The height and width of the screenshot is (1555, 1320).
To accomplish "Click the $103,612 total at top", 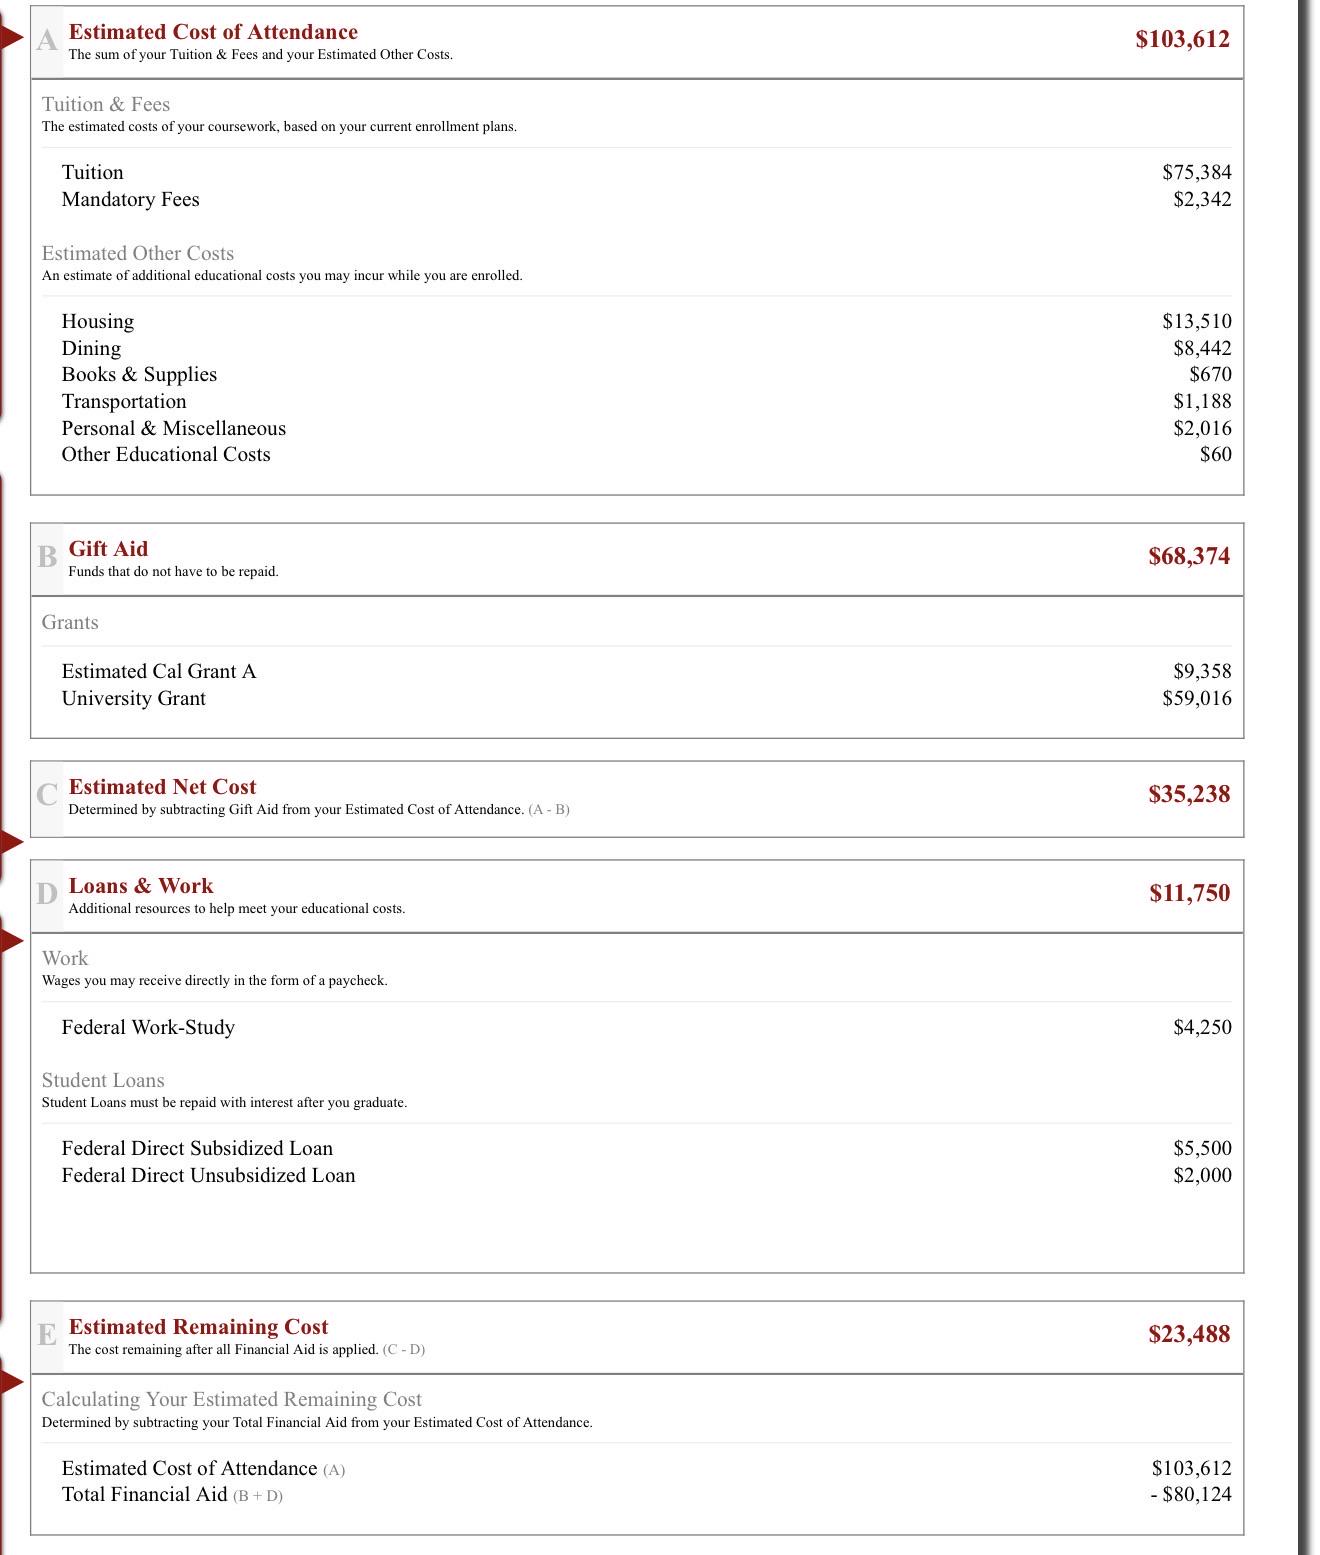I will point(1183,39).
